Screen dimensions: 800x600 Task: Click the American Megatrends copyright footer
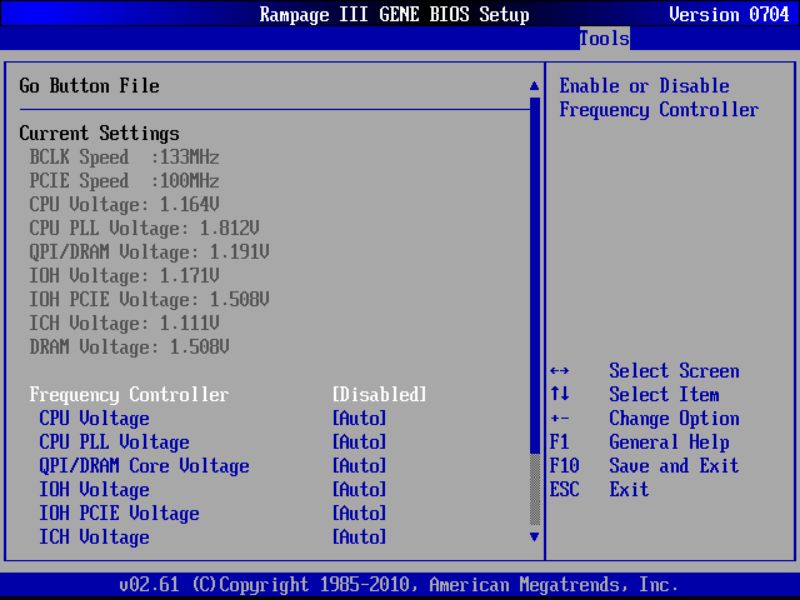pos(399,584)
